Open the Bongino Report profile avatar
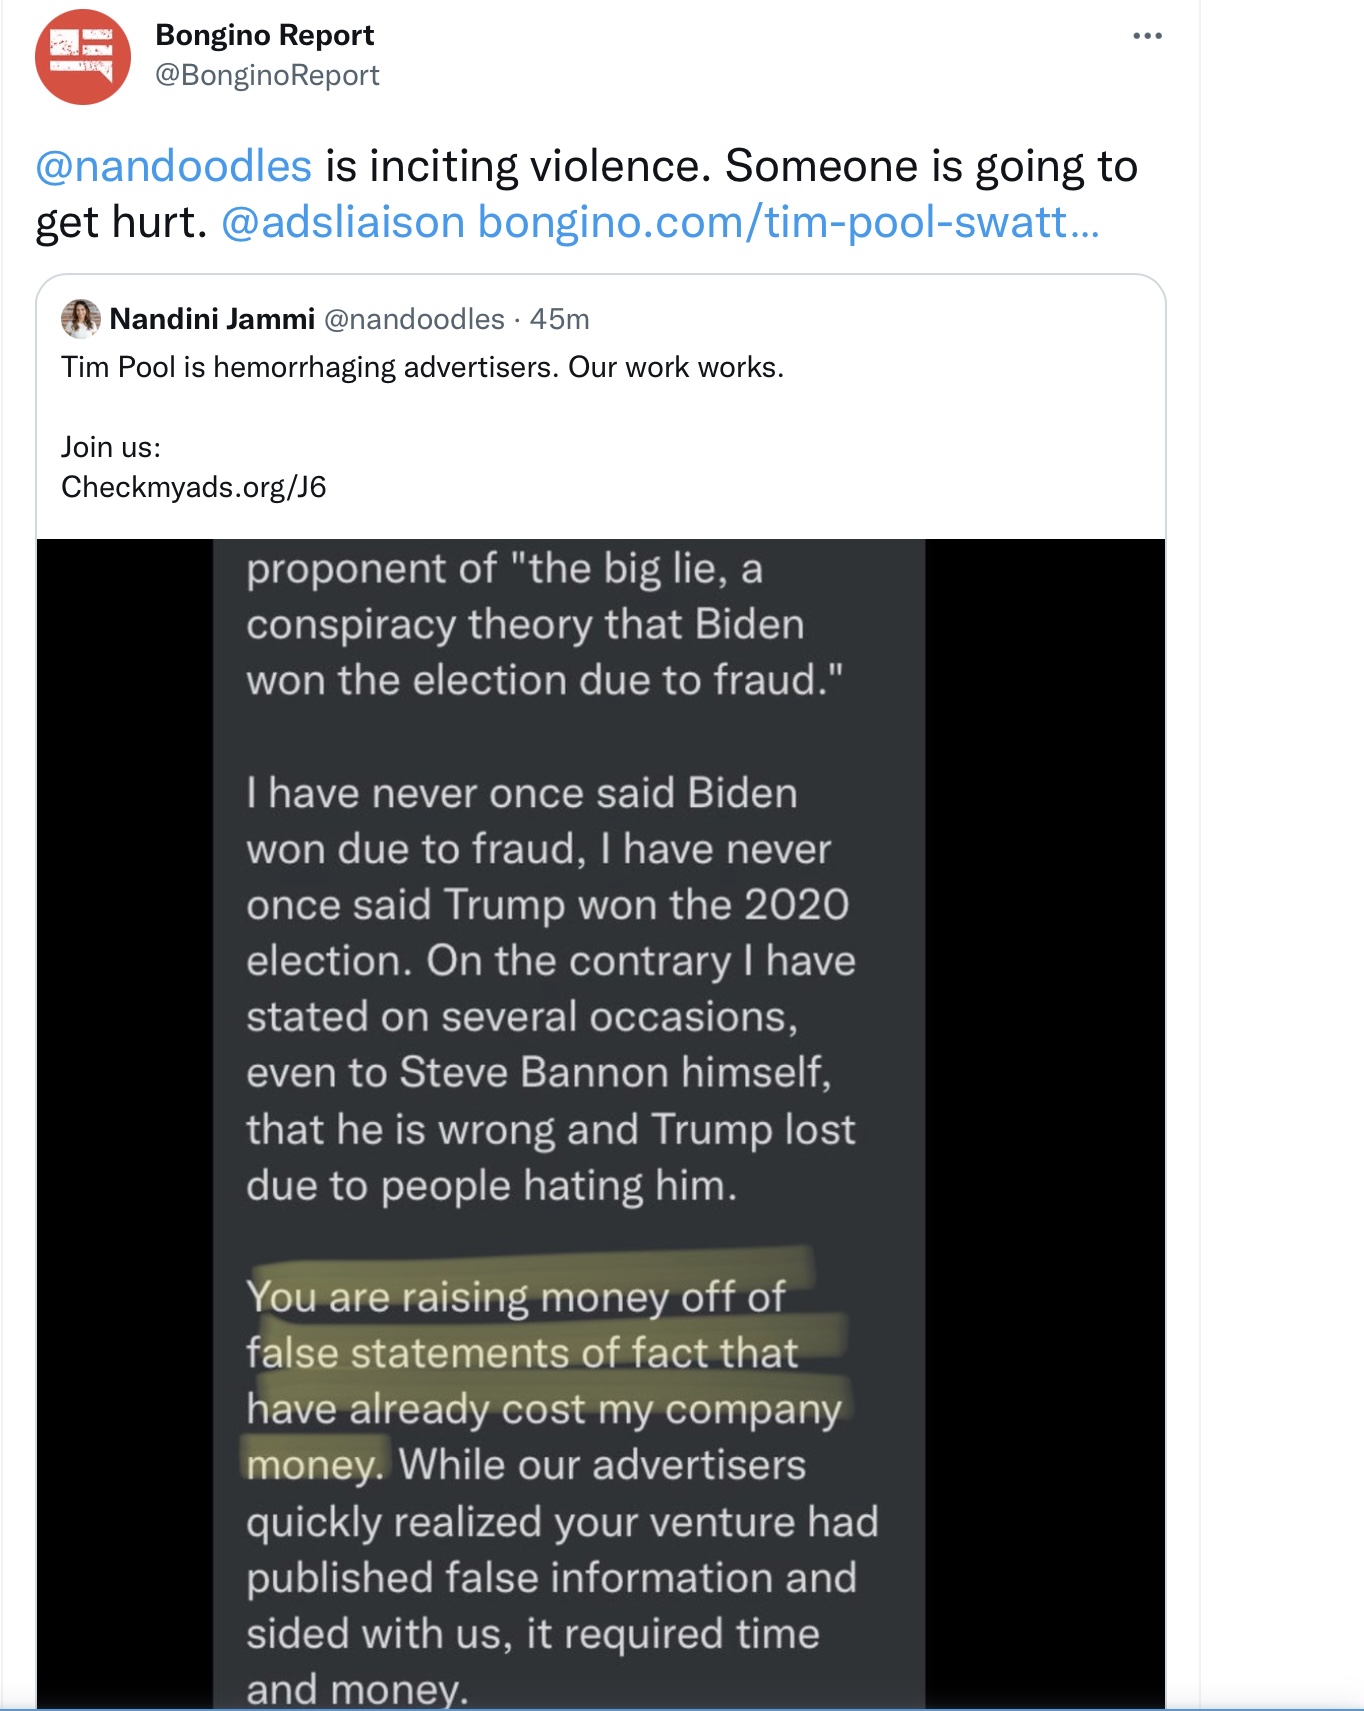Viewport: 1364px width, 1711px height. (83, 57)
